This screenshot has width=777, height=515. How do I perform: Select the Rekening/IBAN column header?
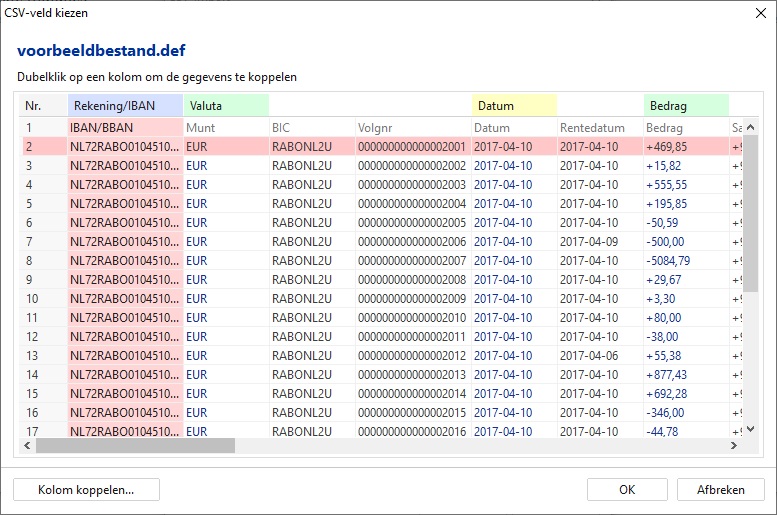point(125,105)
